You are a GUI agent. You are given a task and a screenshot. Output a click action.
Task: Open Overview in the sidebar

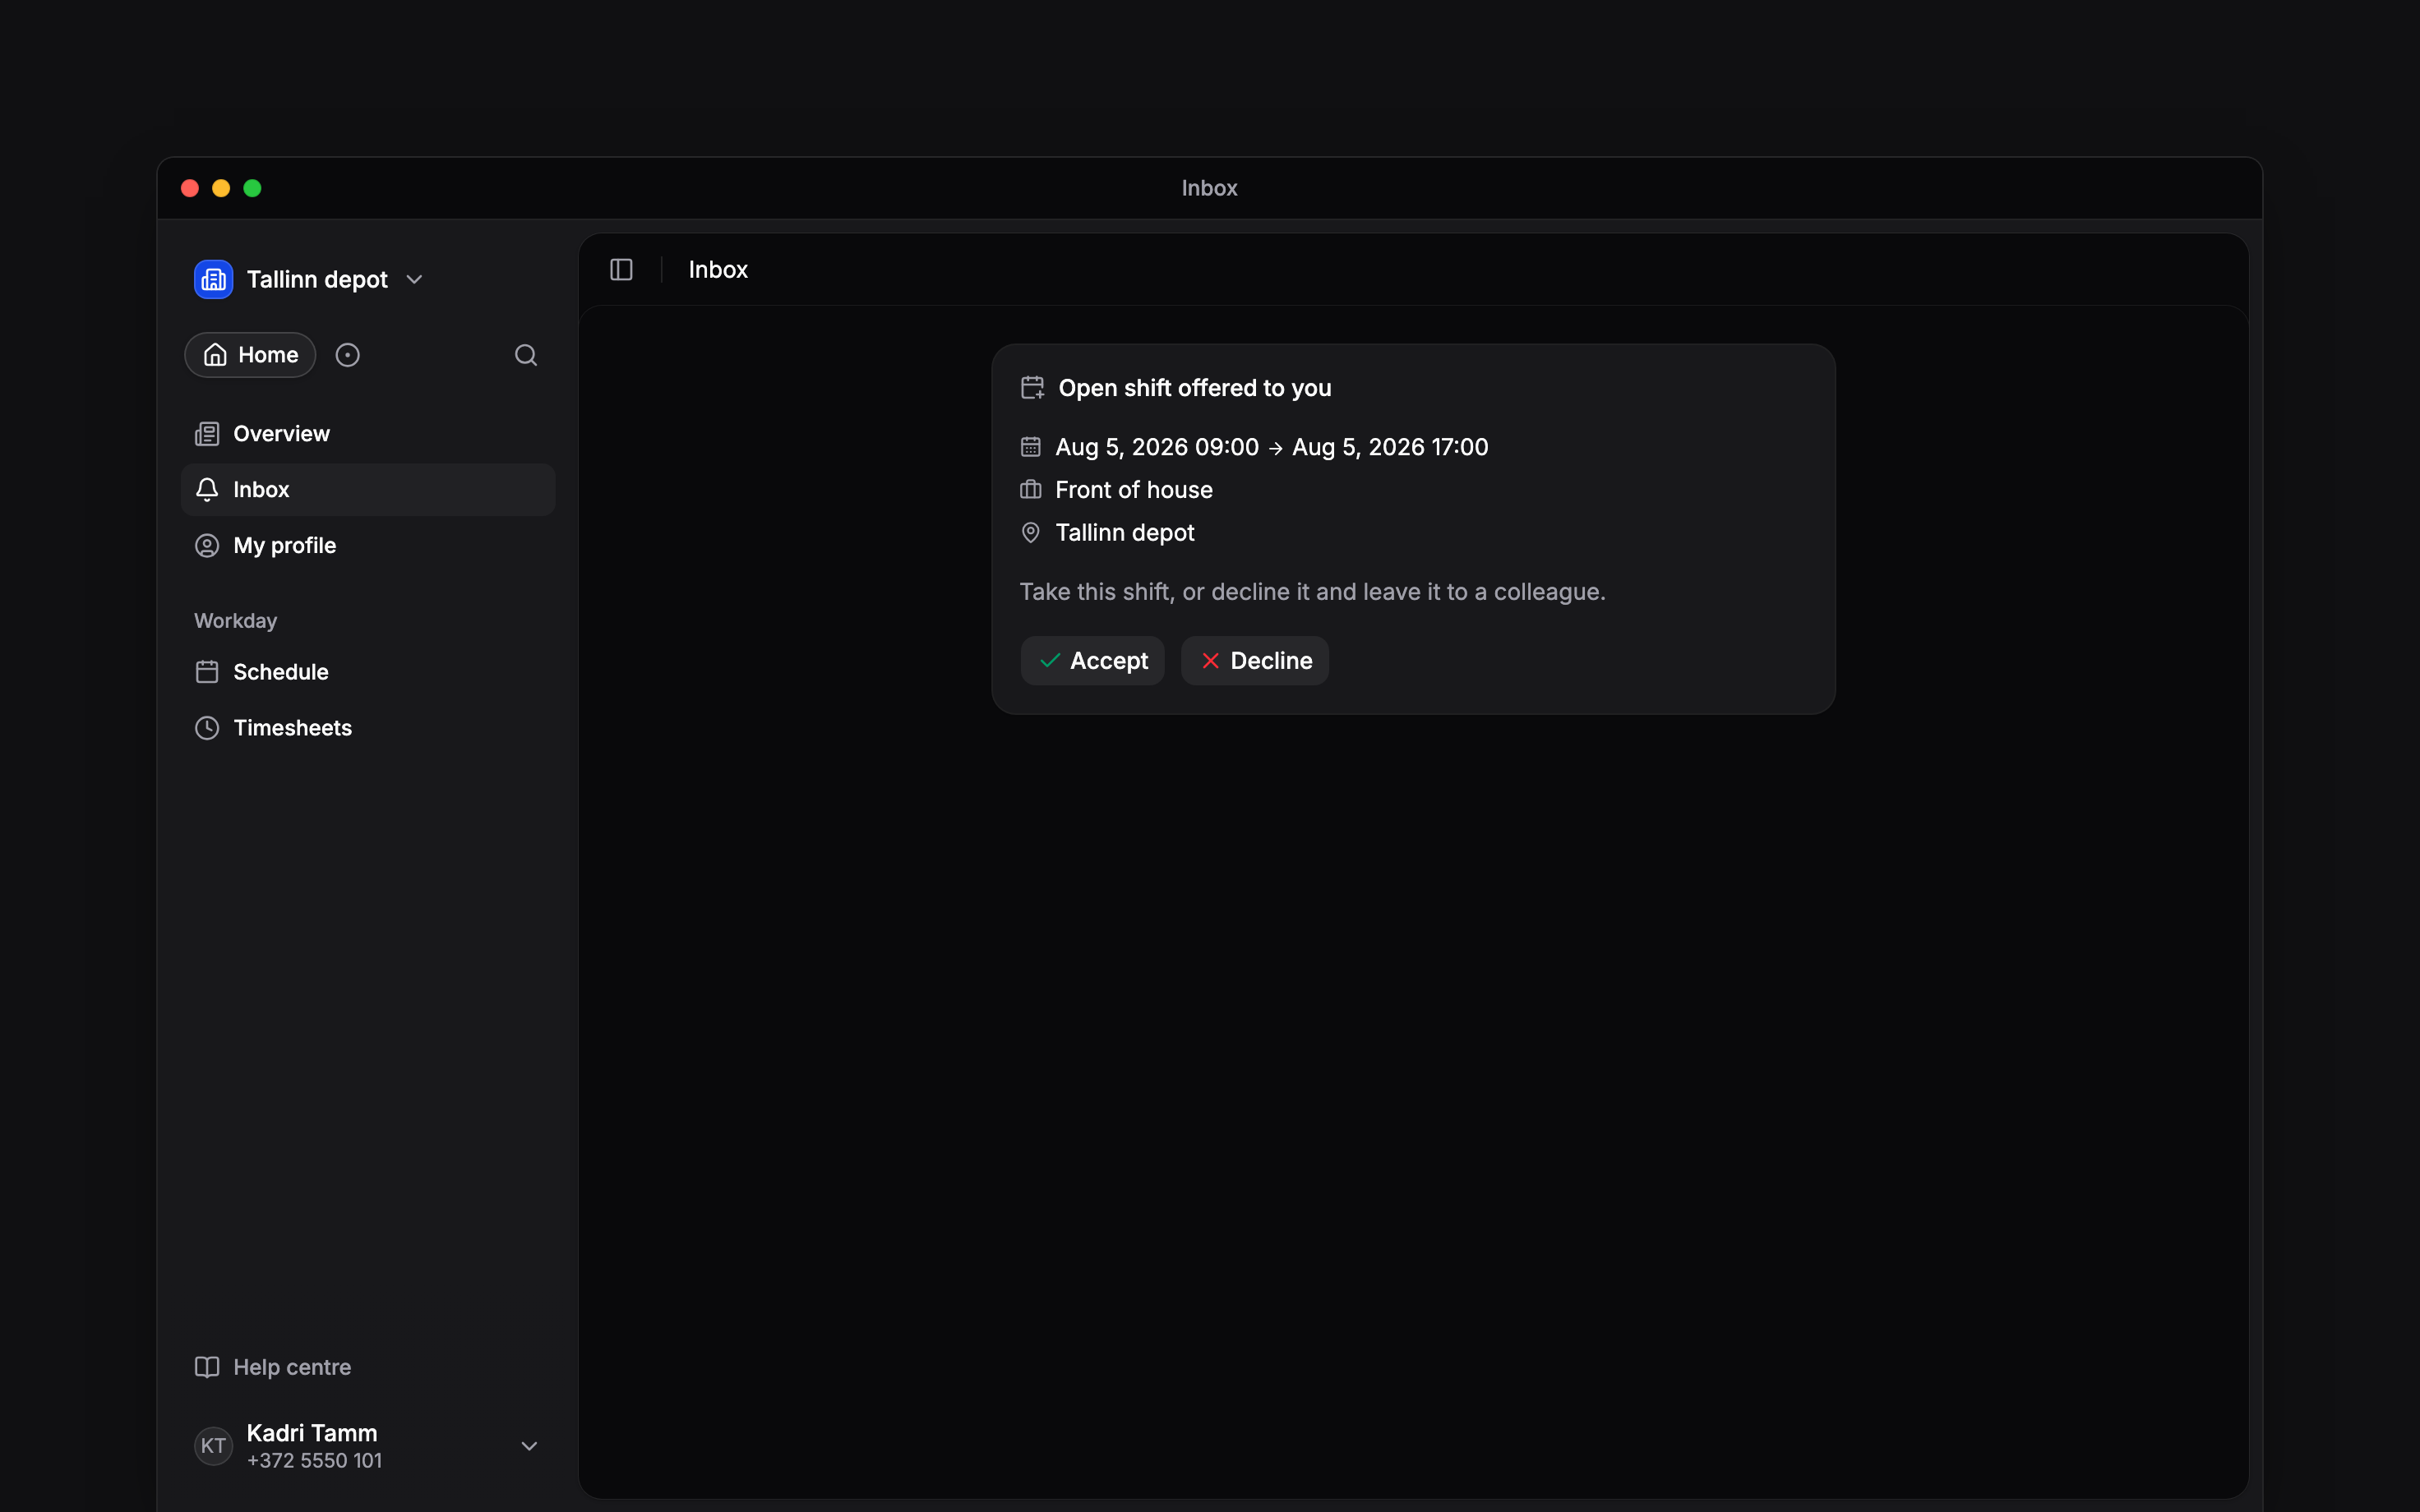367,434
